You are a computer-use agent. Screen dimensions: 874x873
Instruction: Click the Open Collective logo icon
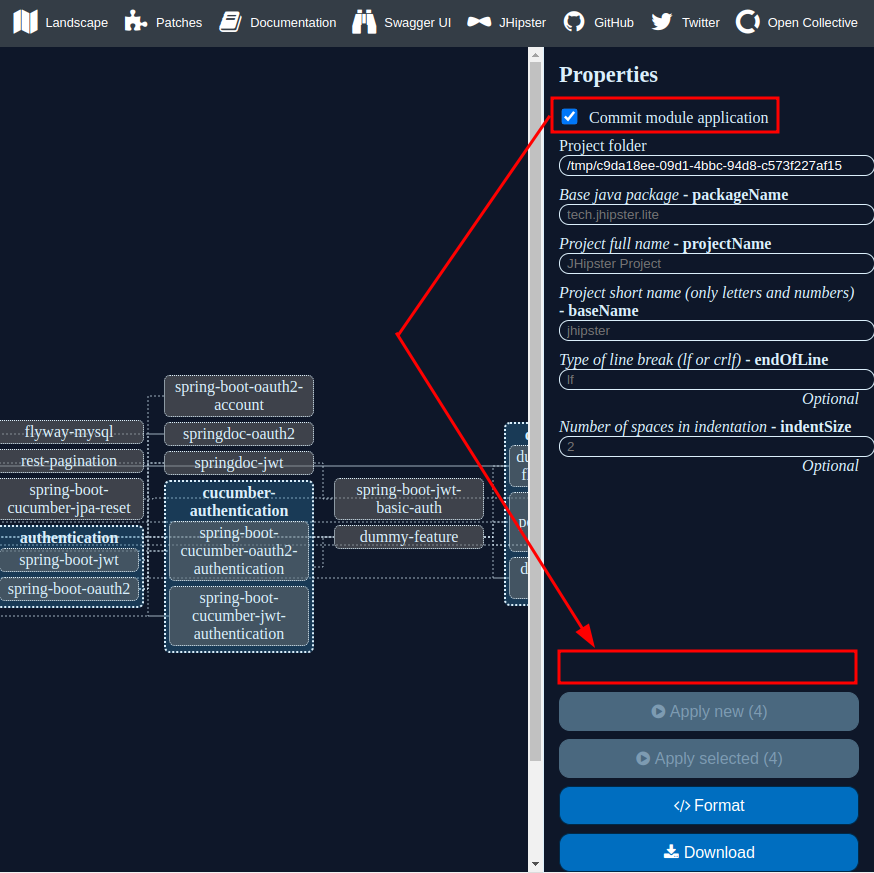click(747, 22)
